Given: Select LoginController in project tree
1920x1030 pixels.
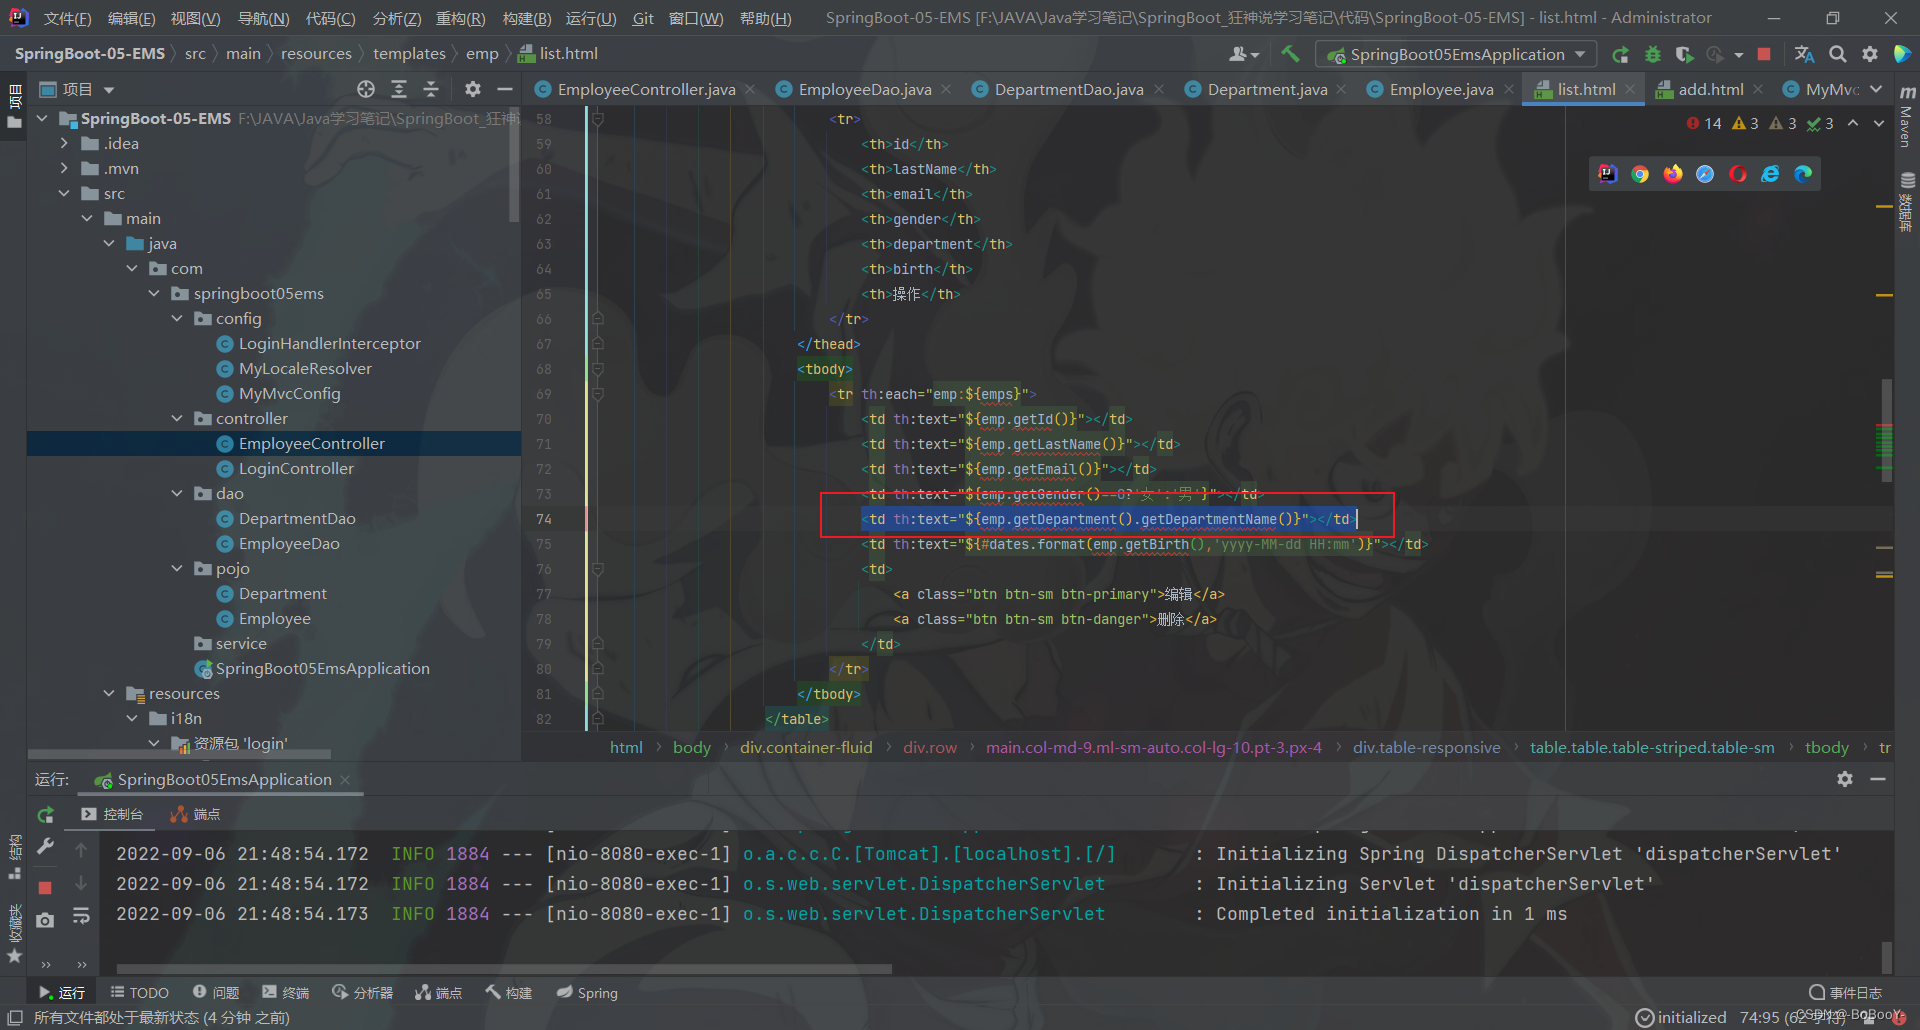Looking at the screenshot, I should [296, 469].
